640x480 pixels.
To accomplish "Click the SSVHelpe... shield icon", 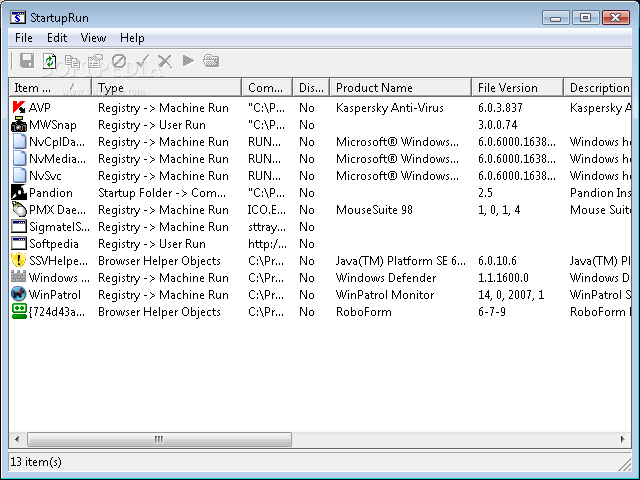I will (x=19, y=260).
